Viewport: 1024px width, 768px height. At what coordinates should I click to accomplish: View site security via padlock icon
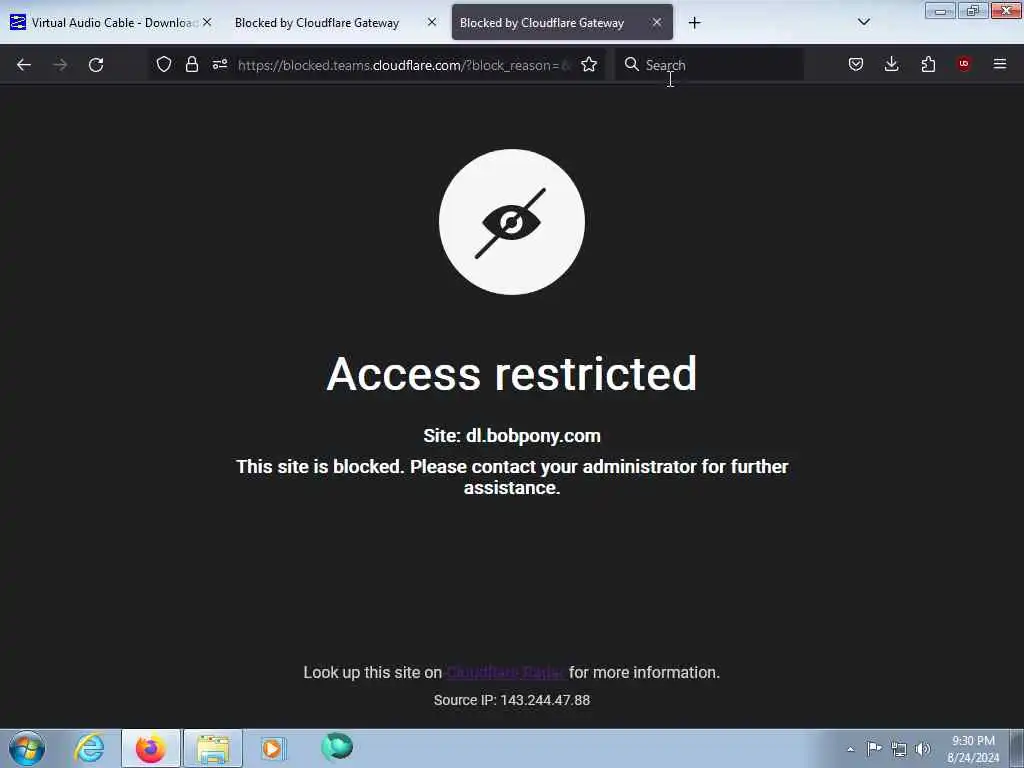pos(191,64)
